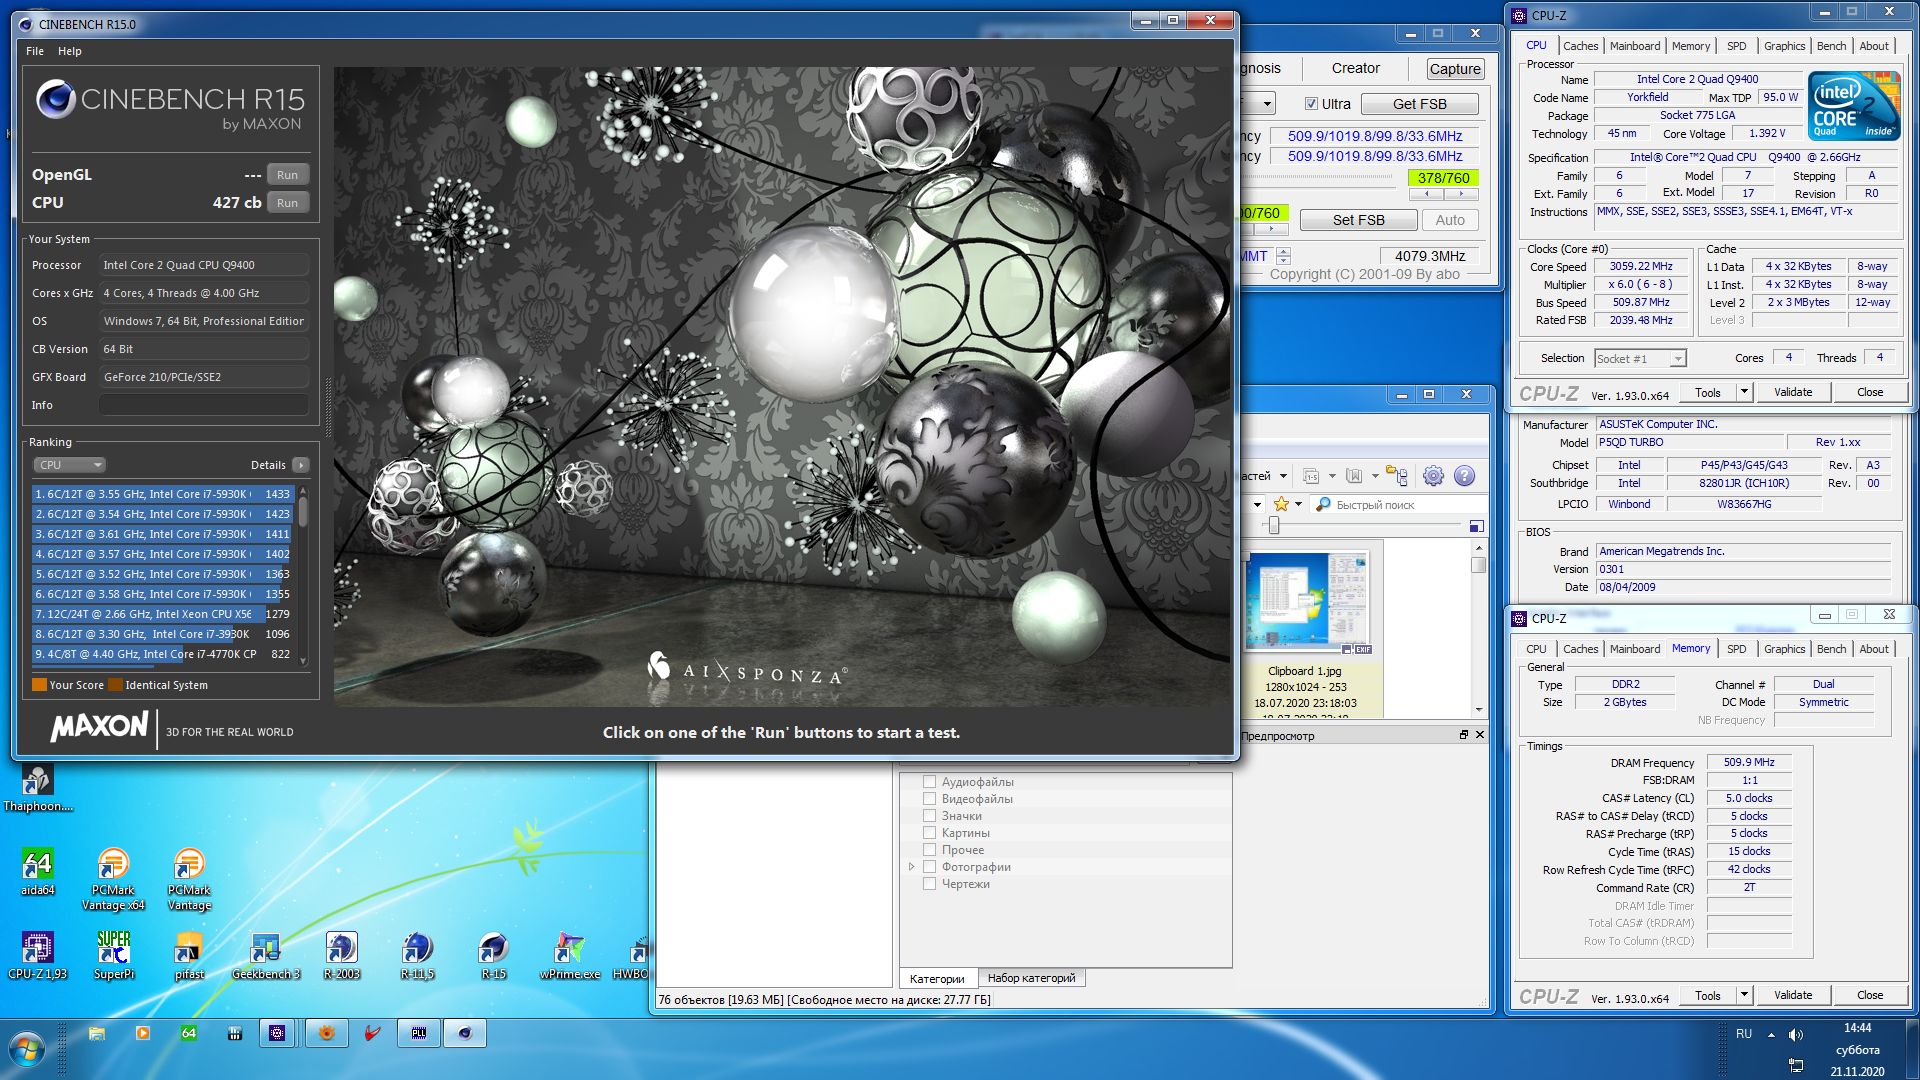Check the Видеофайлы category checkbox
The width and height of the screenshot is (1920, 1080).
[x=929, y=799]
